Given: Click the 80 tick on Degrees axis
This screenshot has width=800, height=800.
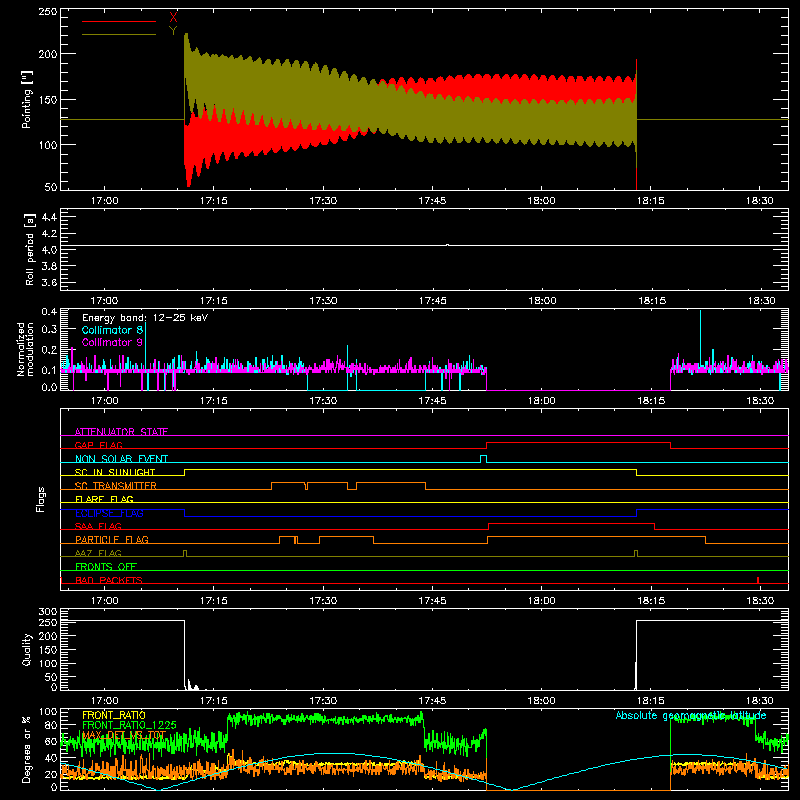Looking at the screenshot, I should 51,725.
